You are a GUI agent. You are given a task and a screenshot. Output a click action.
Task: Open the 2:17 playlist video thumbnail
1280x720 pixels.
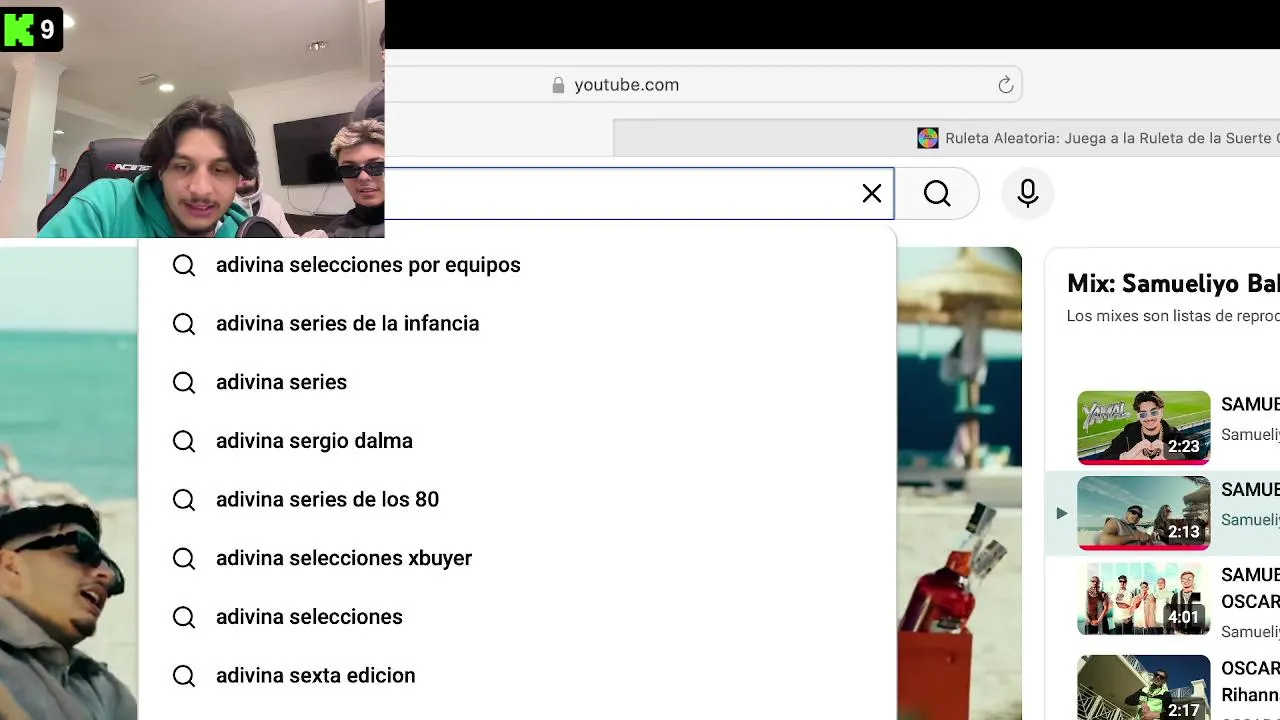click(x=1143, y=687)
